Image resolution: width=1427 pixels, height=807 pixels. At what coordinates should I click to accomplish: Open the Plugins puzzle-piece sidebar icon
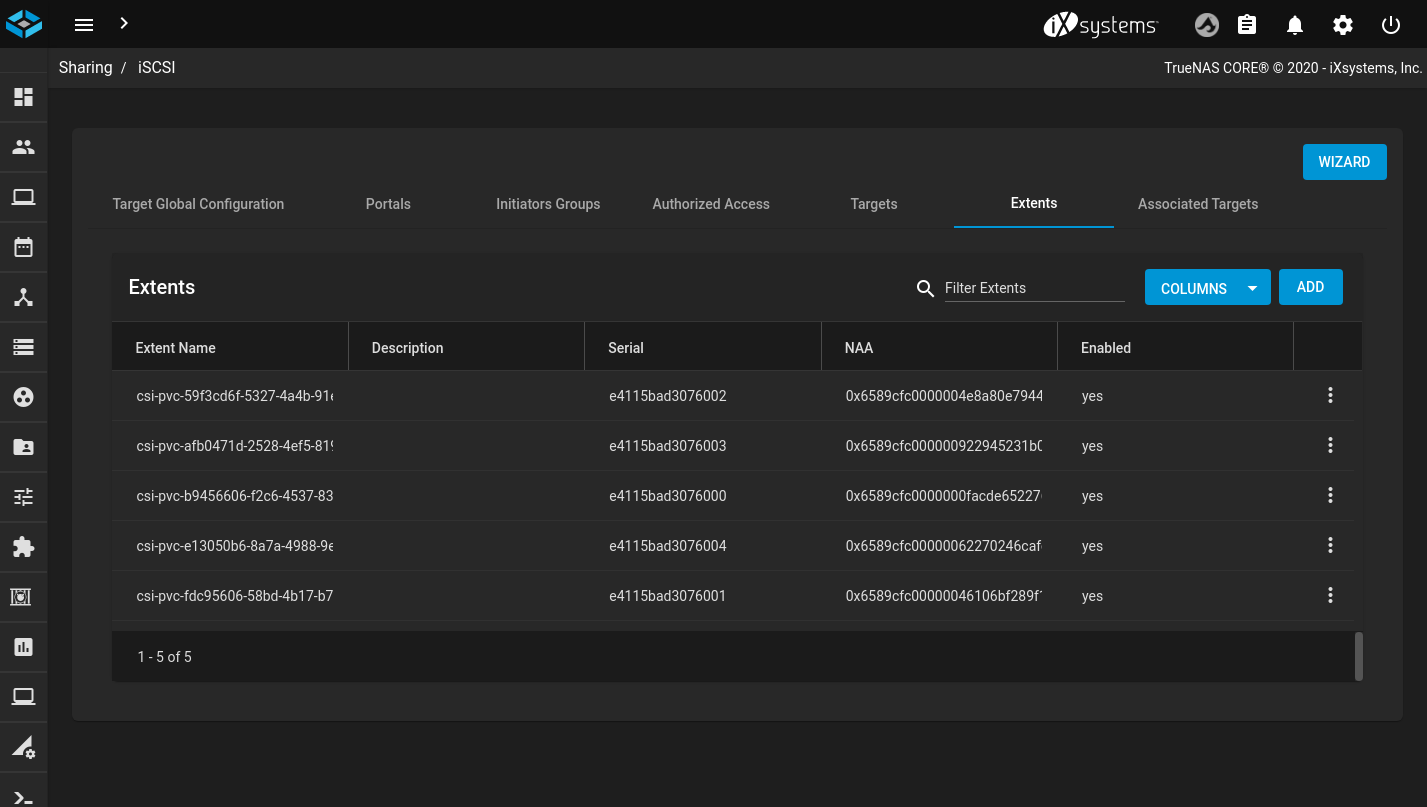coord(23,547)
